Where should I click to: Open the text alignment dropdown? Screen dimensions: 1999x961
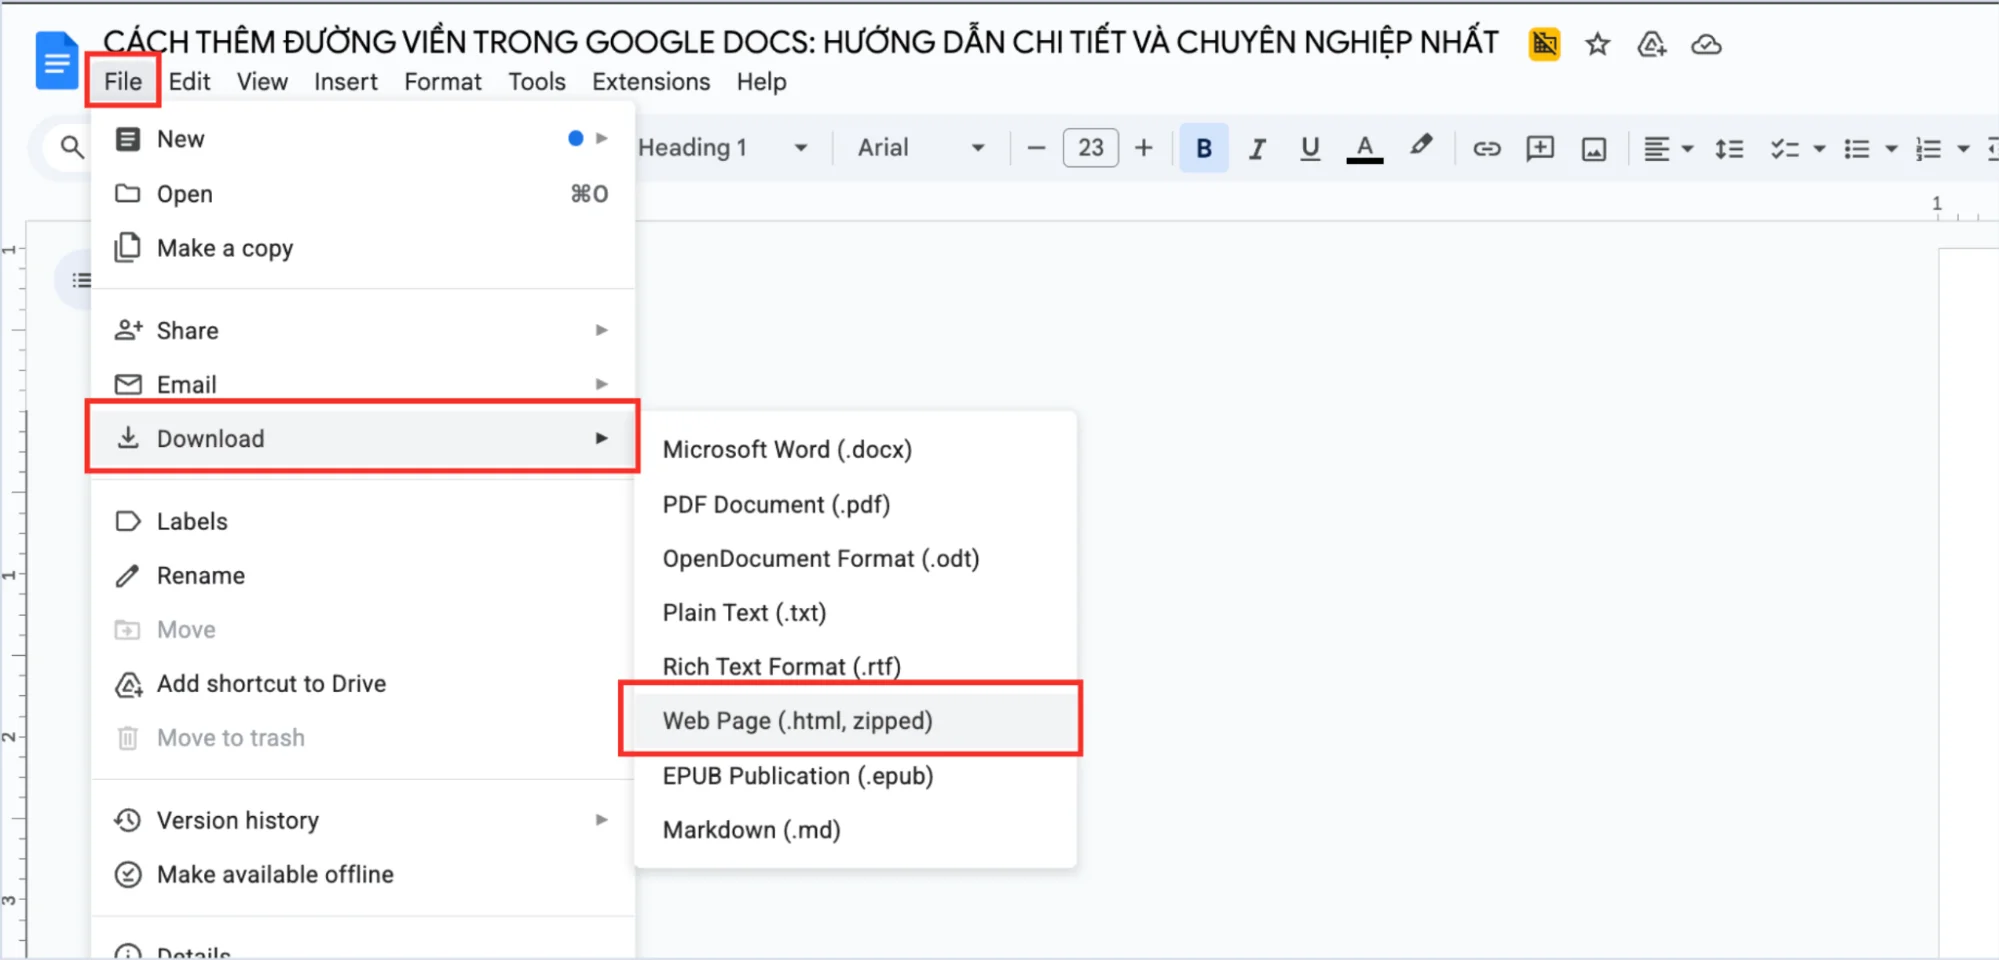tap(1669, 149)
